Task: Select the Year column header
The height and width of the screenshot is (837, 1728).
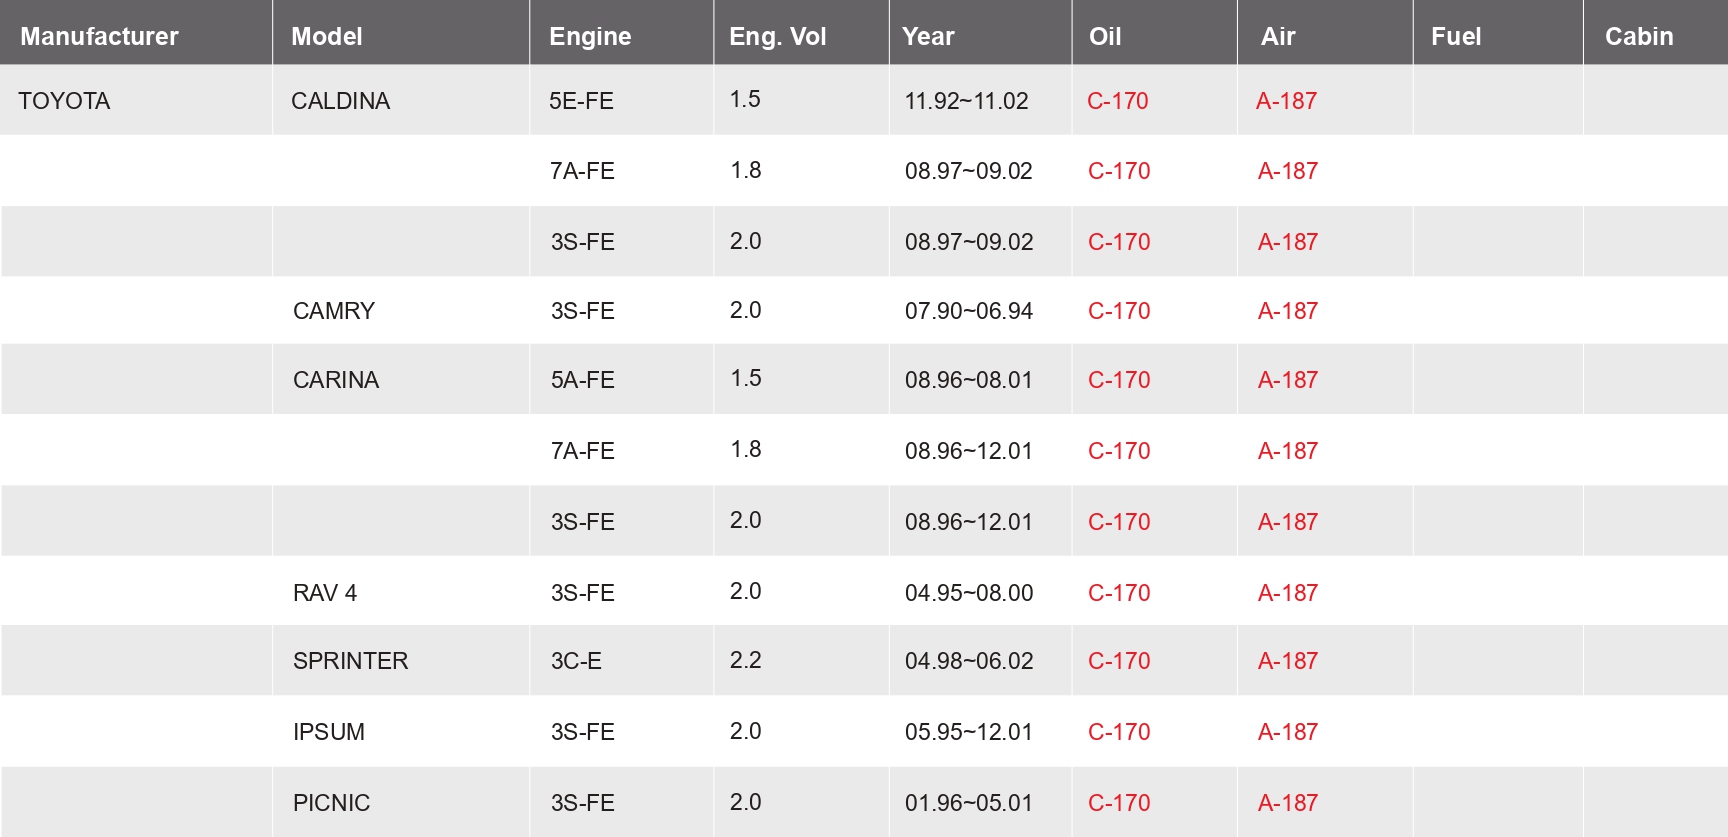Action: click(928, 37)
